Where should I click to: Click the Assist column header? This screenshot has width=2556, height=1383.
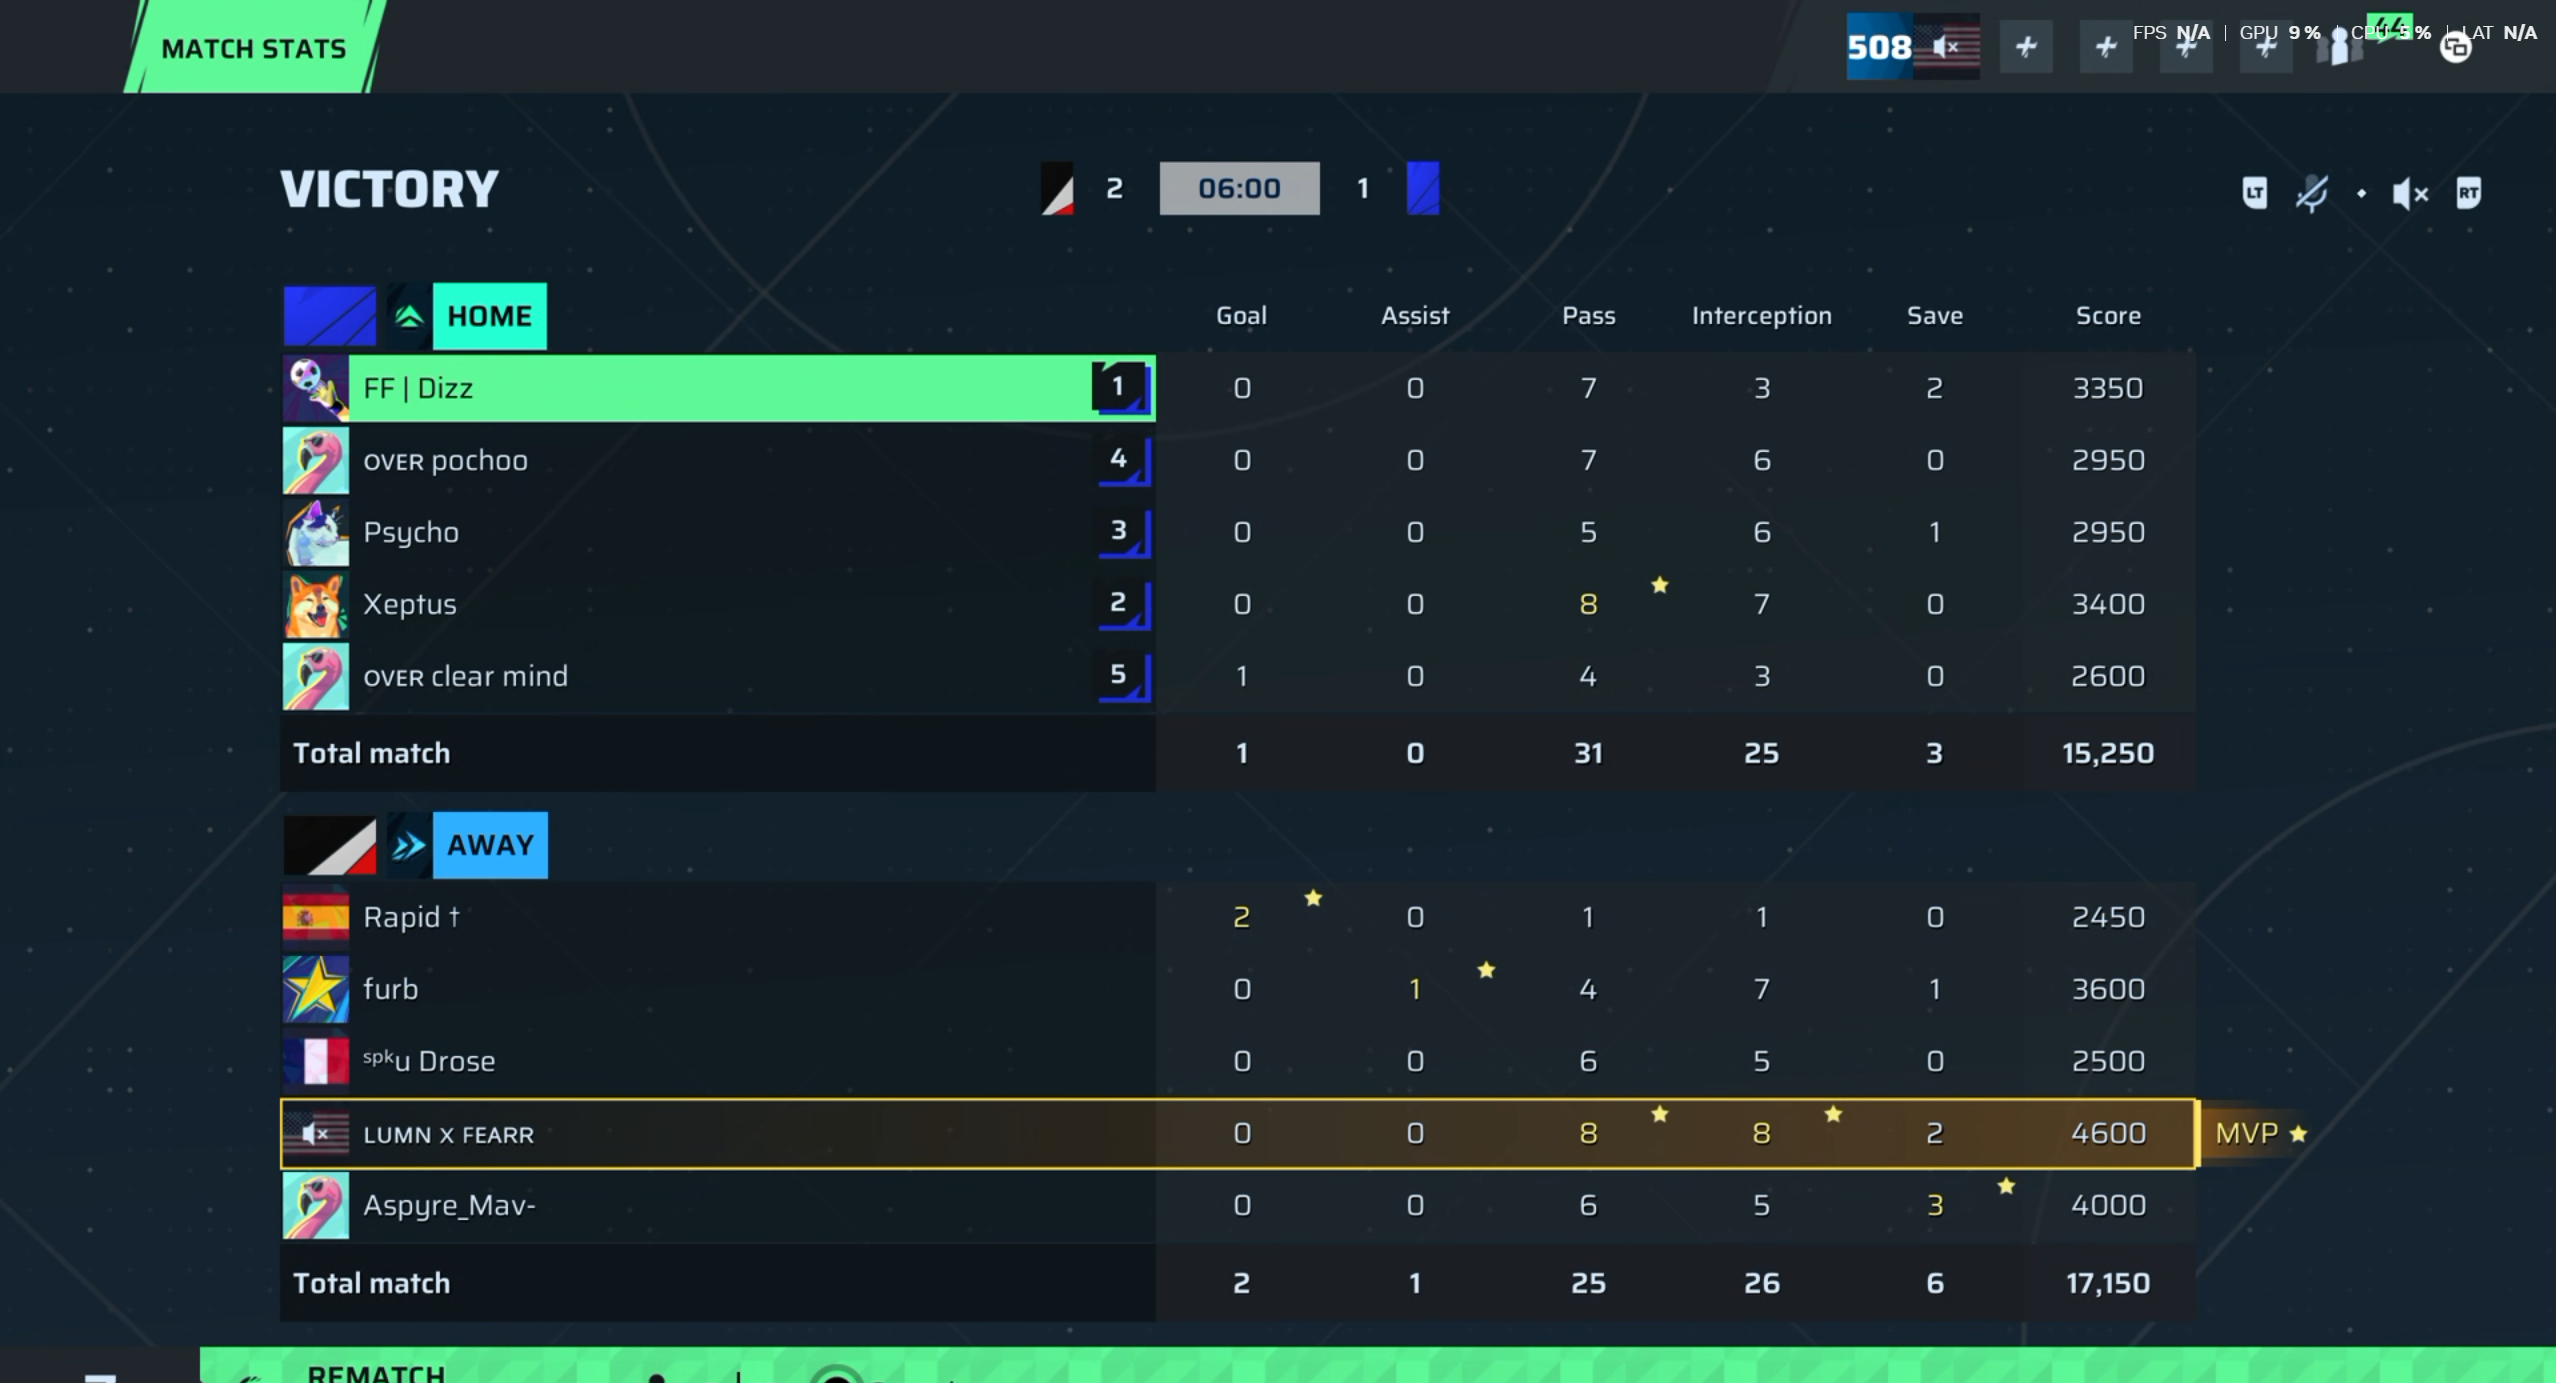point(1415,316)
